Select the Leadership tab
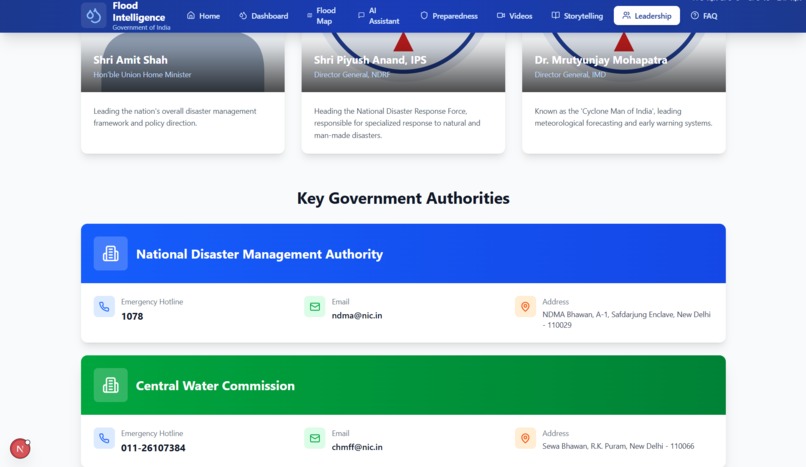 click(647, 16)
